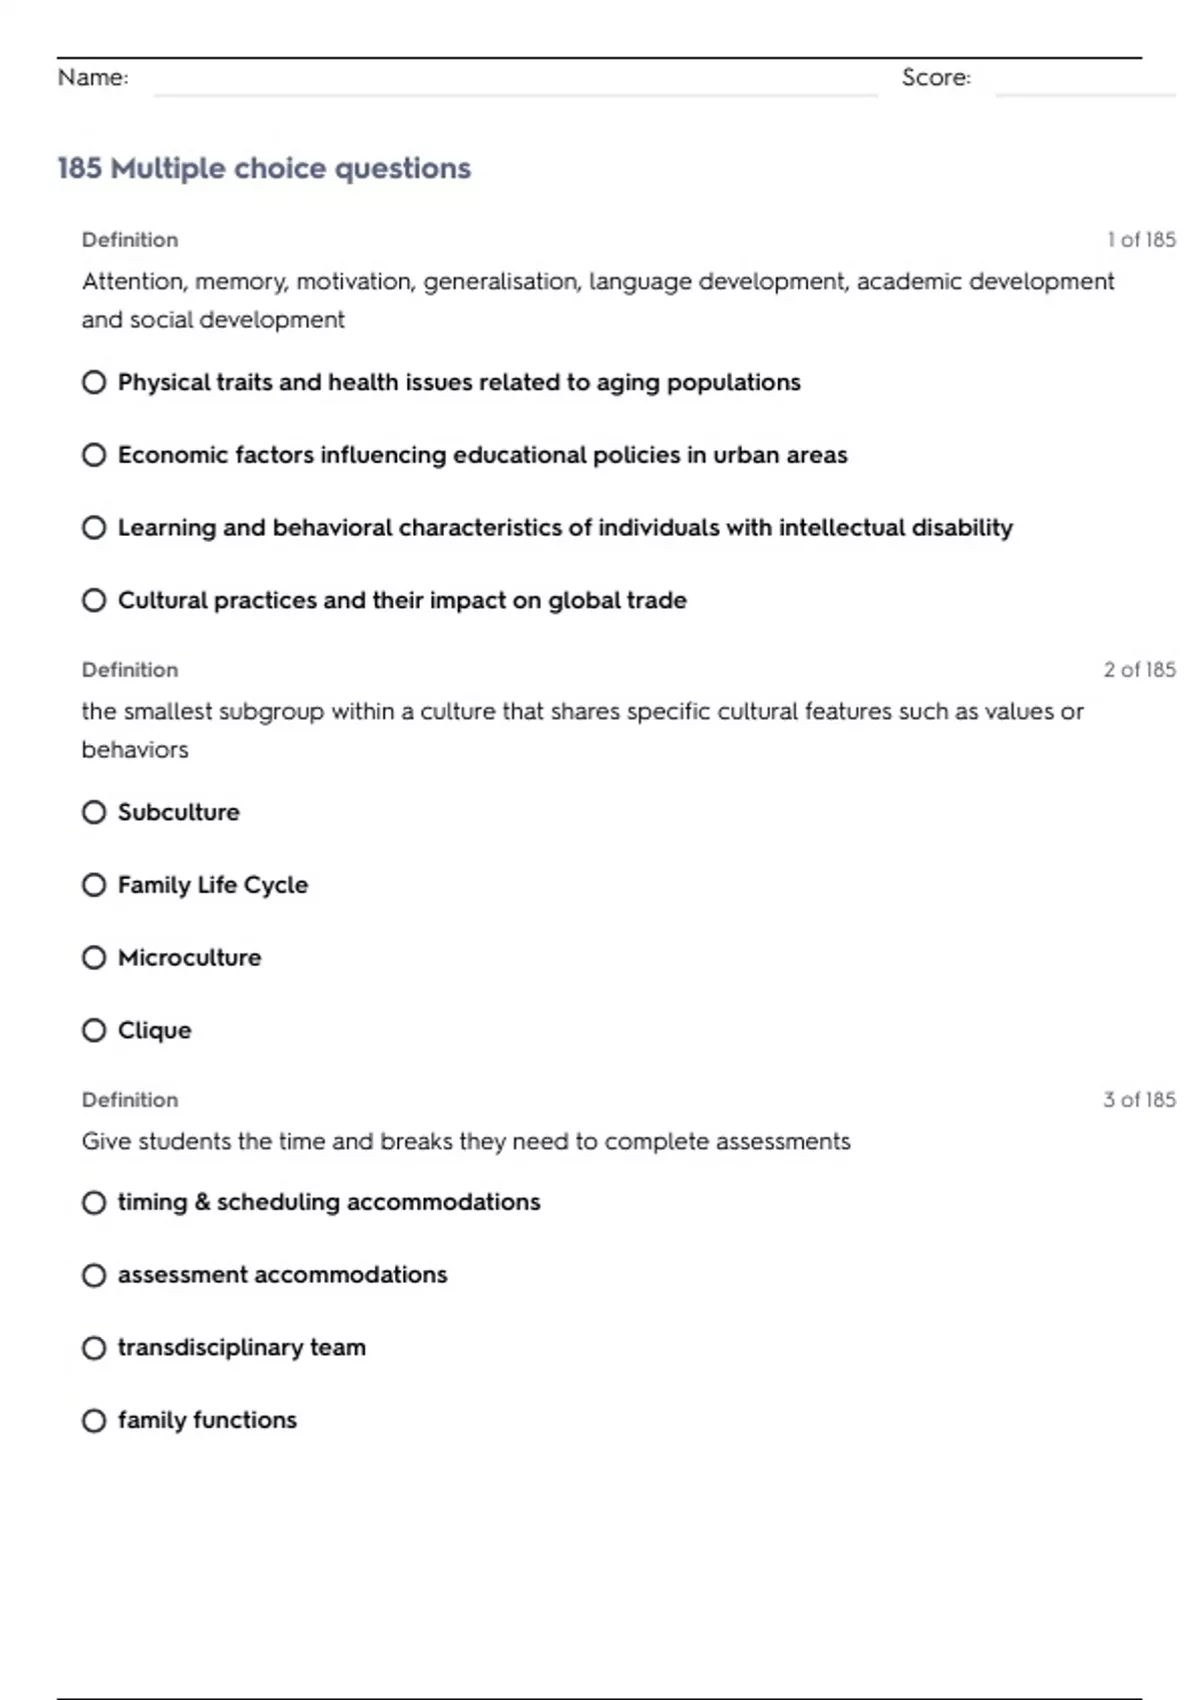Screen dimensions: 1200x1700
Task: Select the 'transdisciplinary team' option
Action: [94, 1348]
